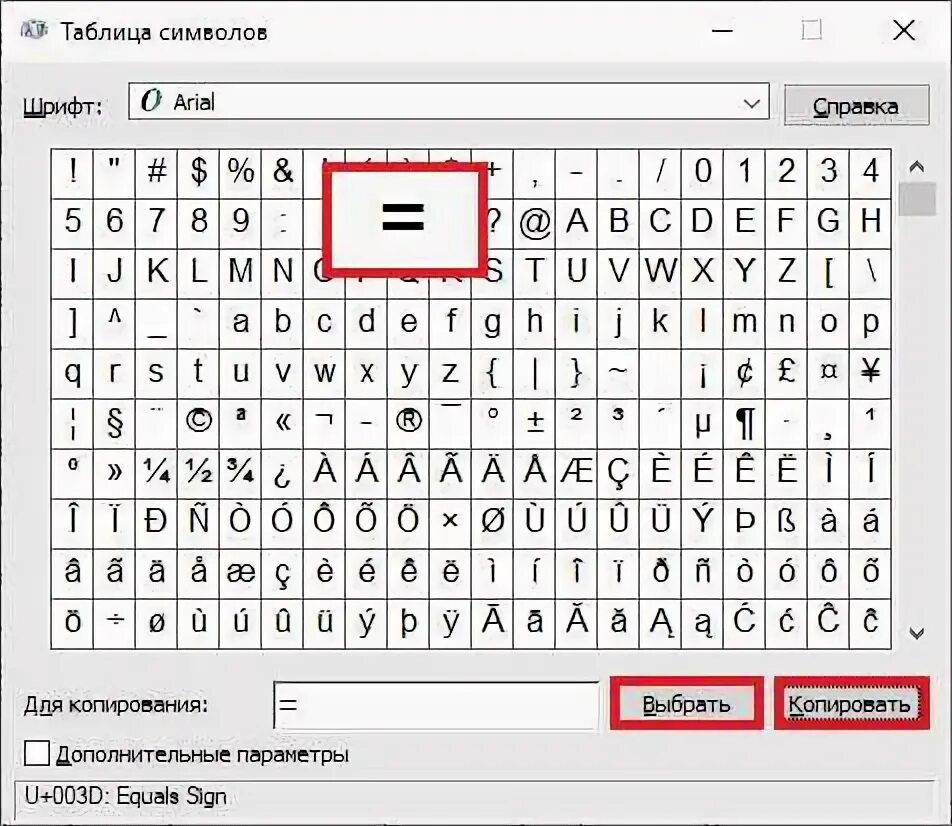Select the { left curly brace

492,374
